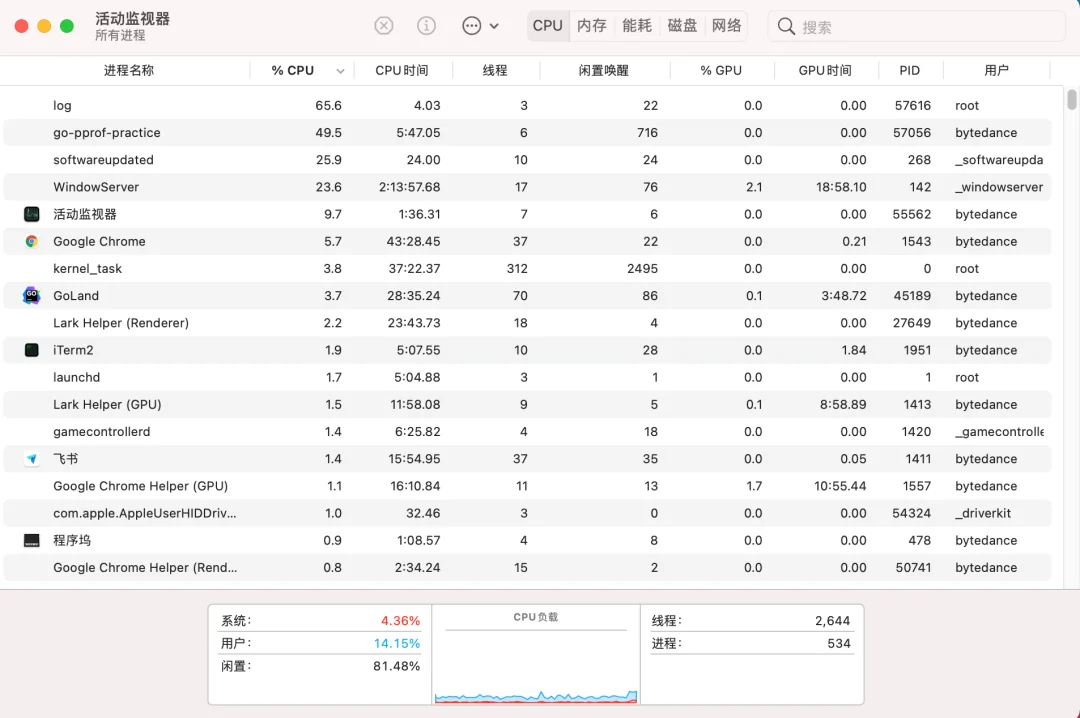Image resolution: width=1080 pixels, height=718 pixels.
Task: Click the 线程 count 2,644
Action: click(832, 621)
